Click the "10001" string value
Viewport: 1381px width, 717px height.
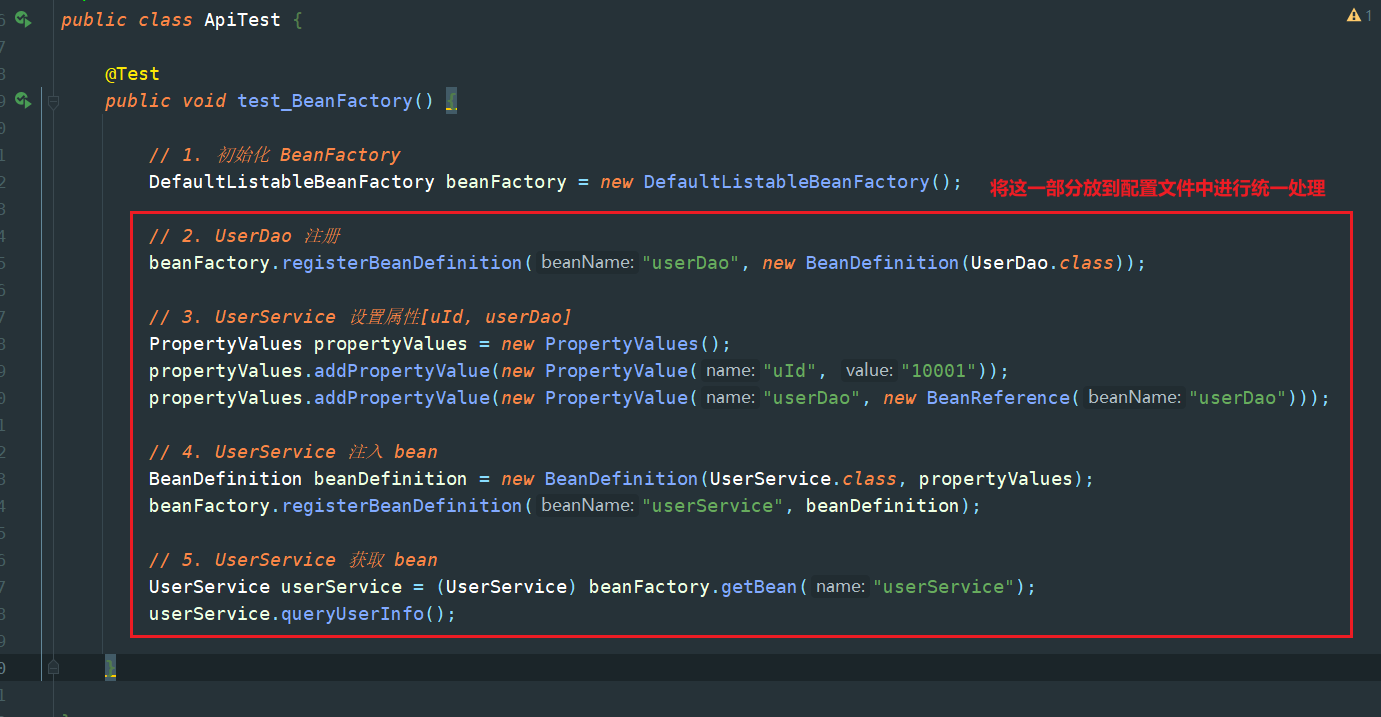click(939, 371)
